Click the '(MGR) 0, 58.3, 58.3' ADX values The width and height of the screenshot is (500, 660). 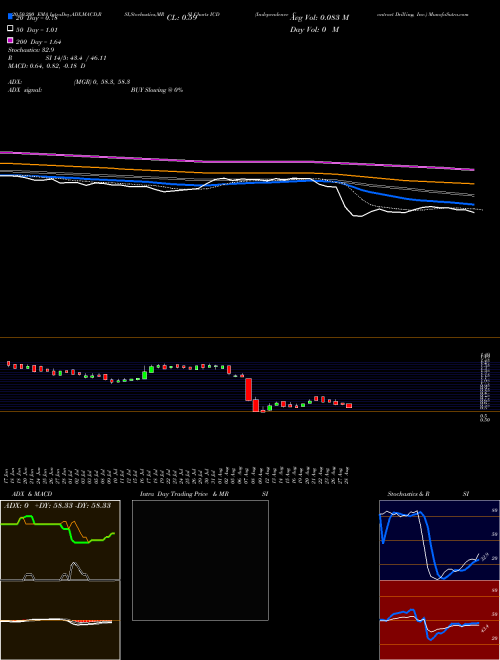[102, 82]
